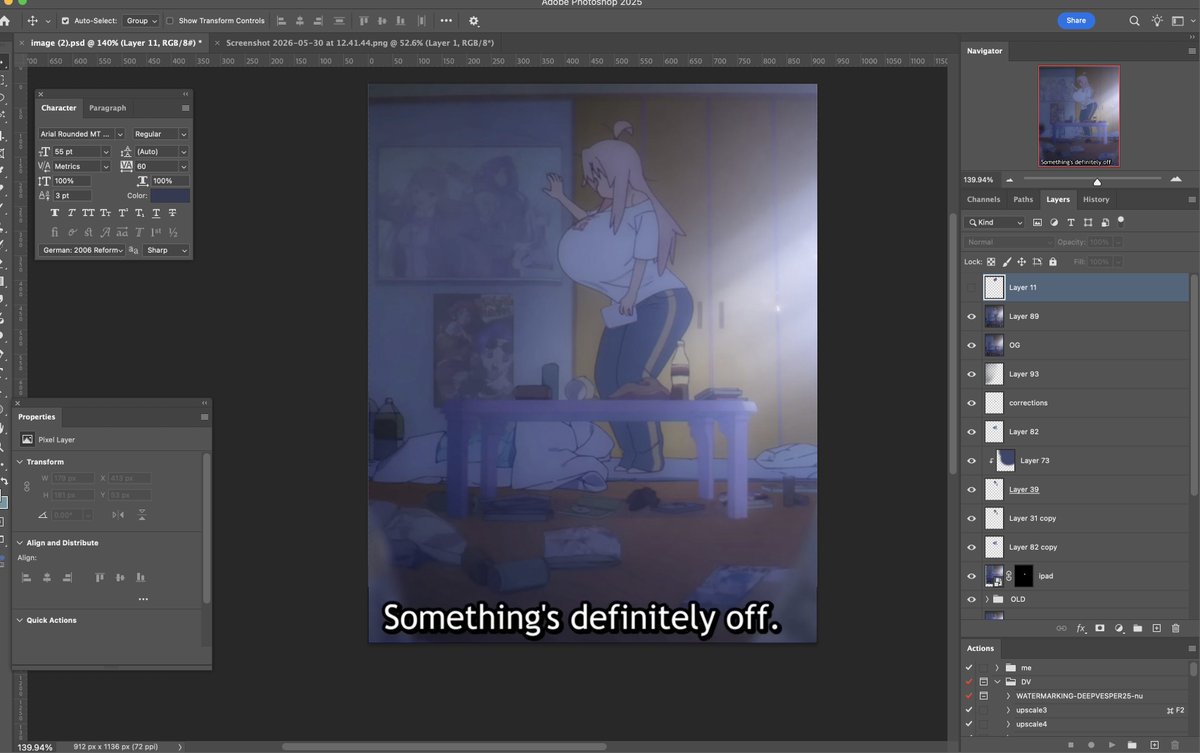The image size is (1200, 753).
Task: Filter layers by type layer icon
Action: 1071,222
